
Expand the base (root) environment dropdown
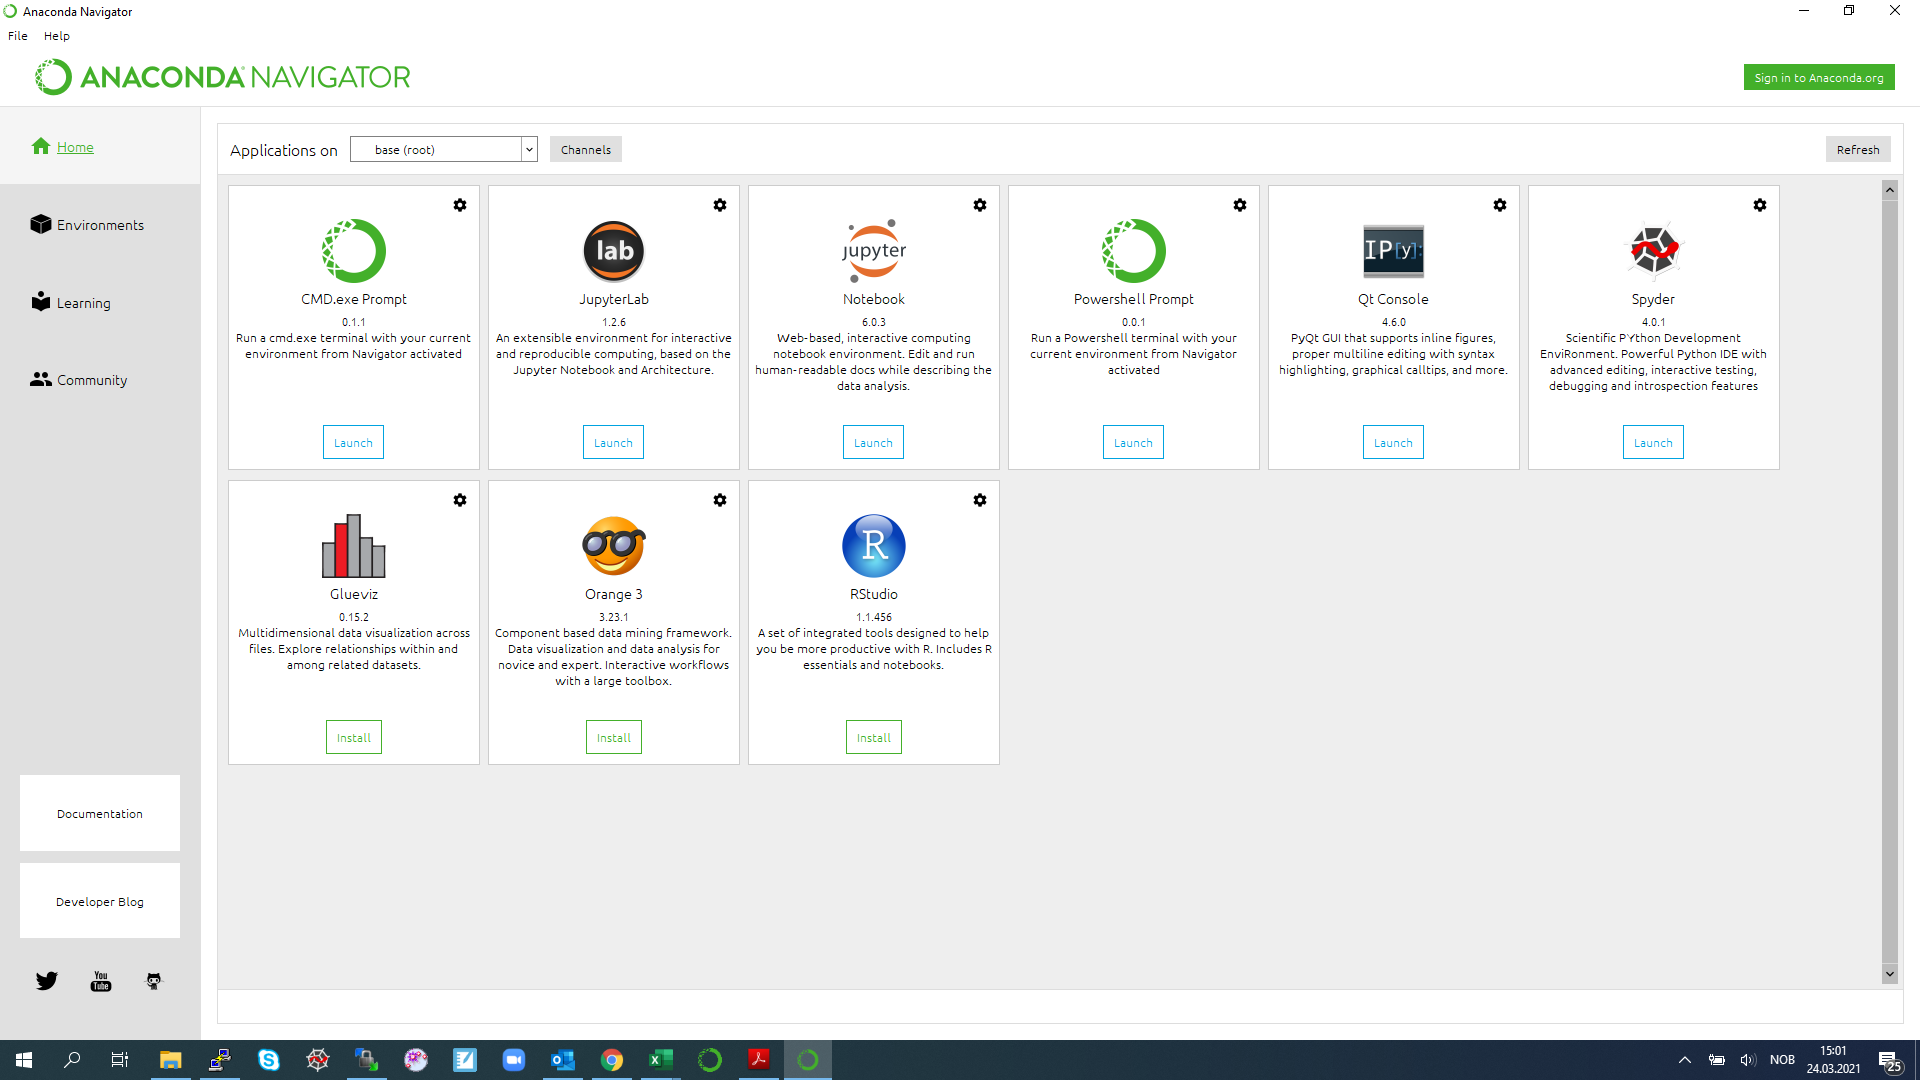point(444,150)
